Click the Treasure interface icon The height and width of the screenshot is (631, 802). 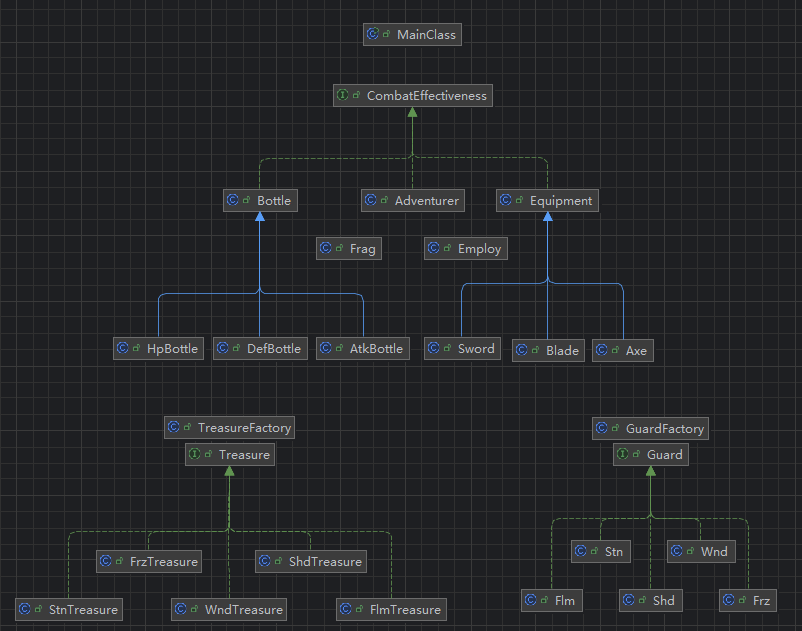(195, 455)
